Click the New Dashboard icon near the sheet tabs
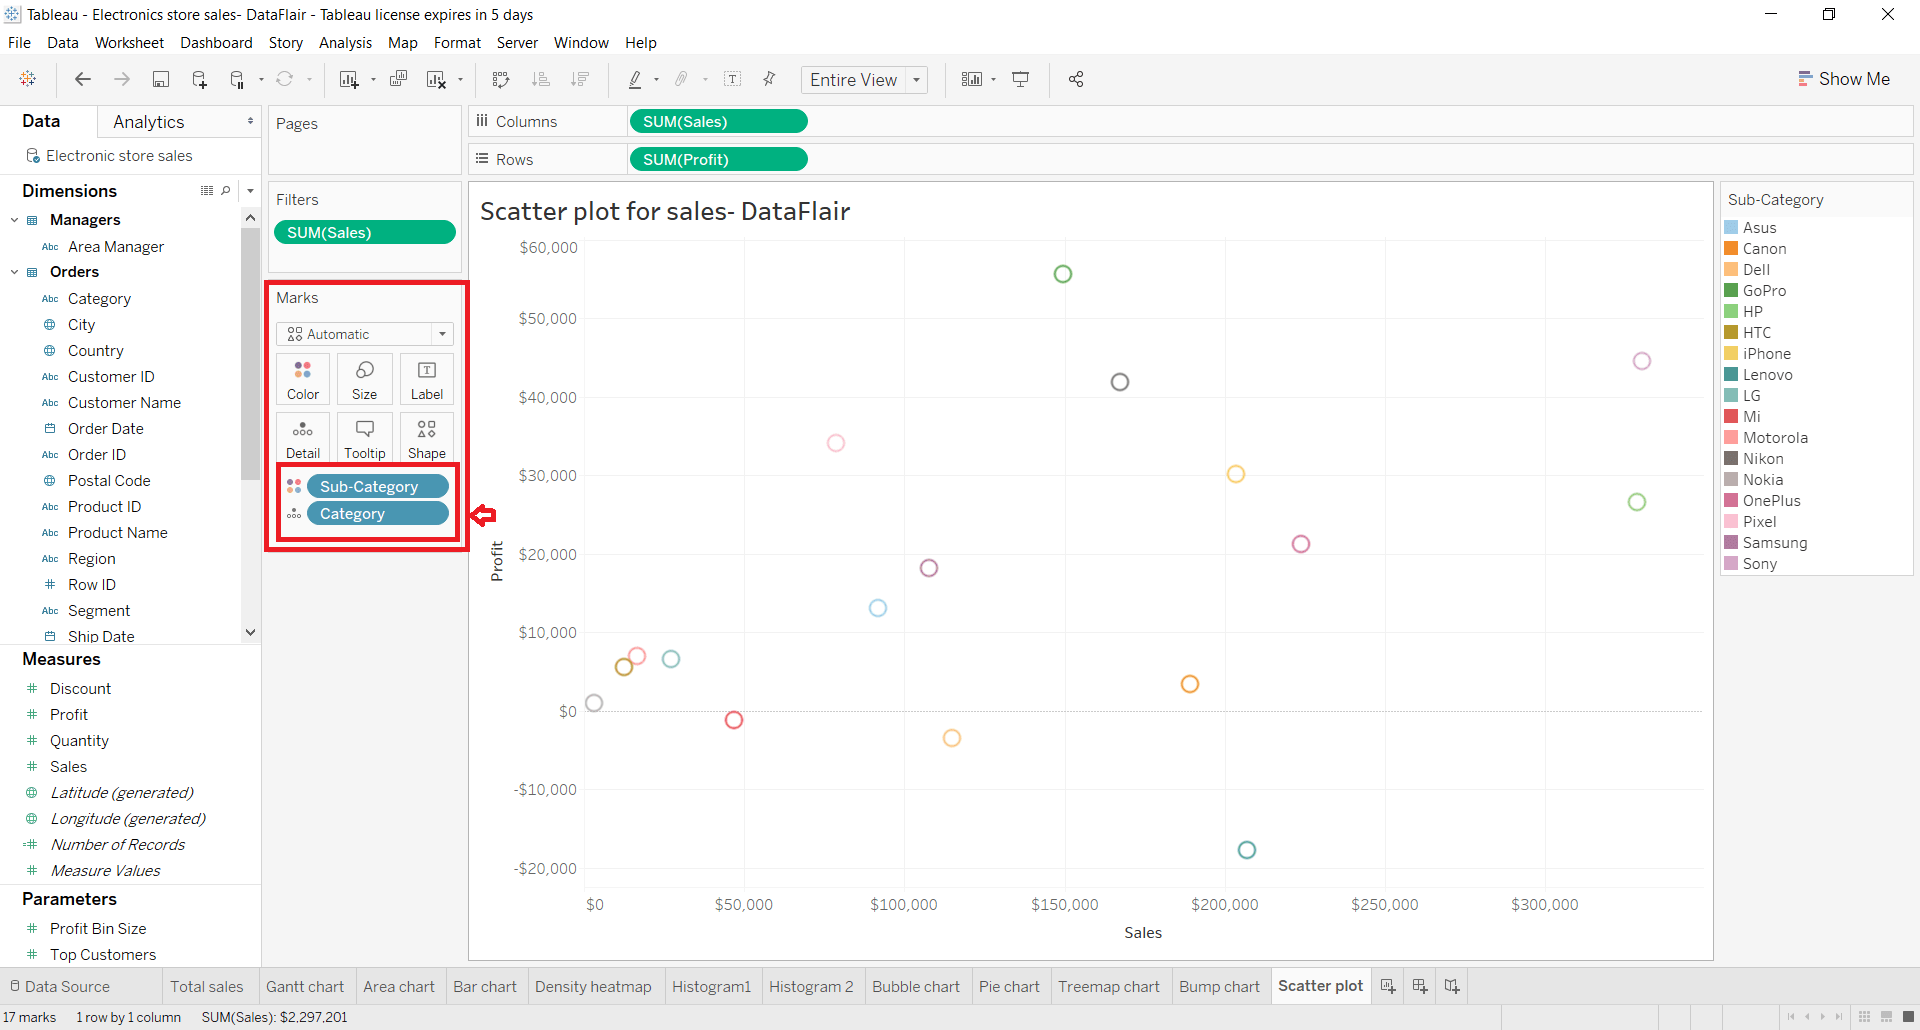 [1419, 986]
